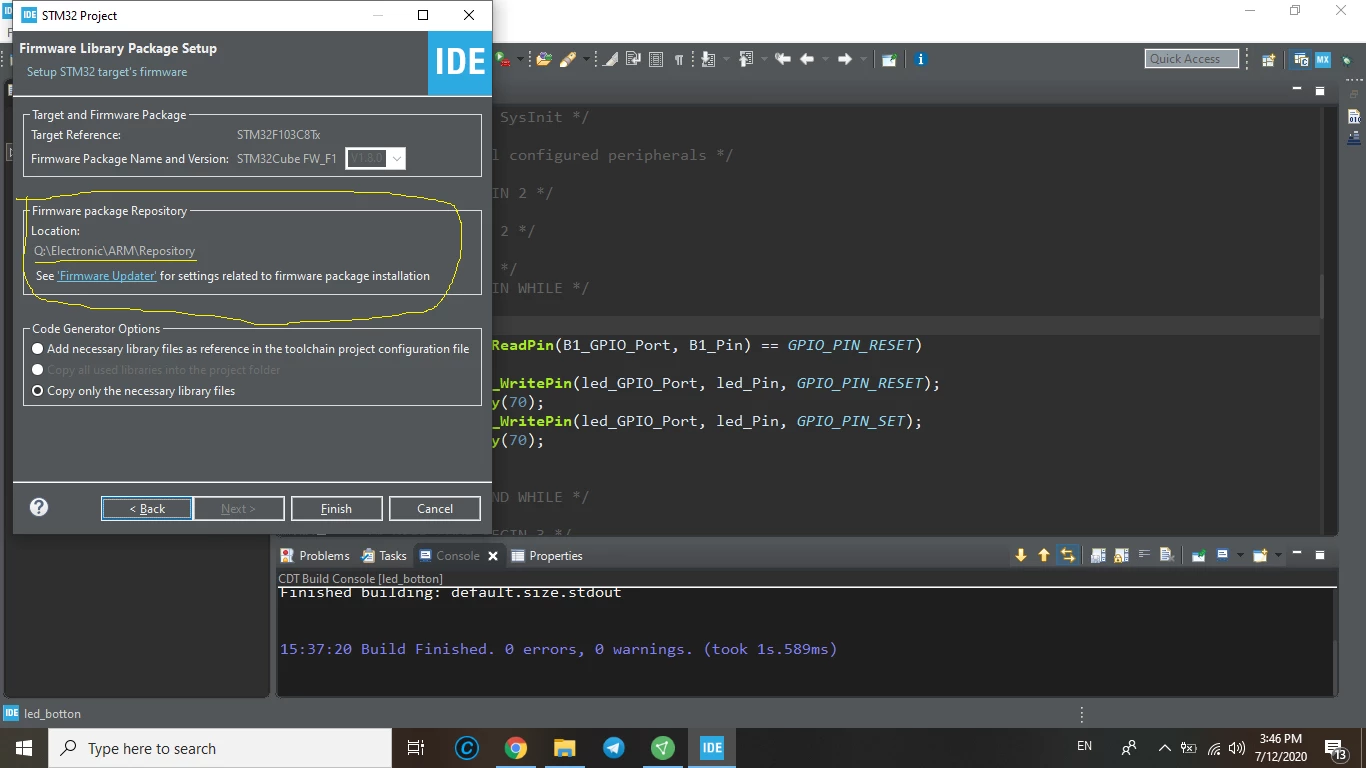Open the MX device configuration perspective icon
The width and height of the screenshot is (1366, 768).
click(1323, 60)
